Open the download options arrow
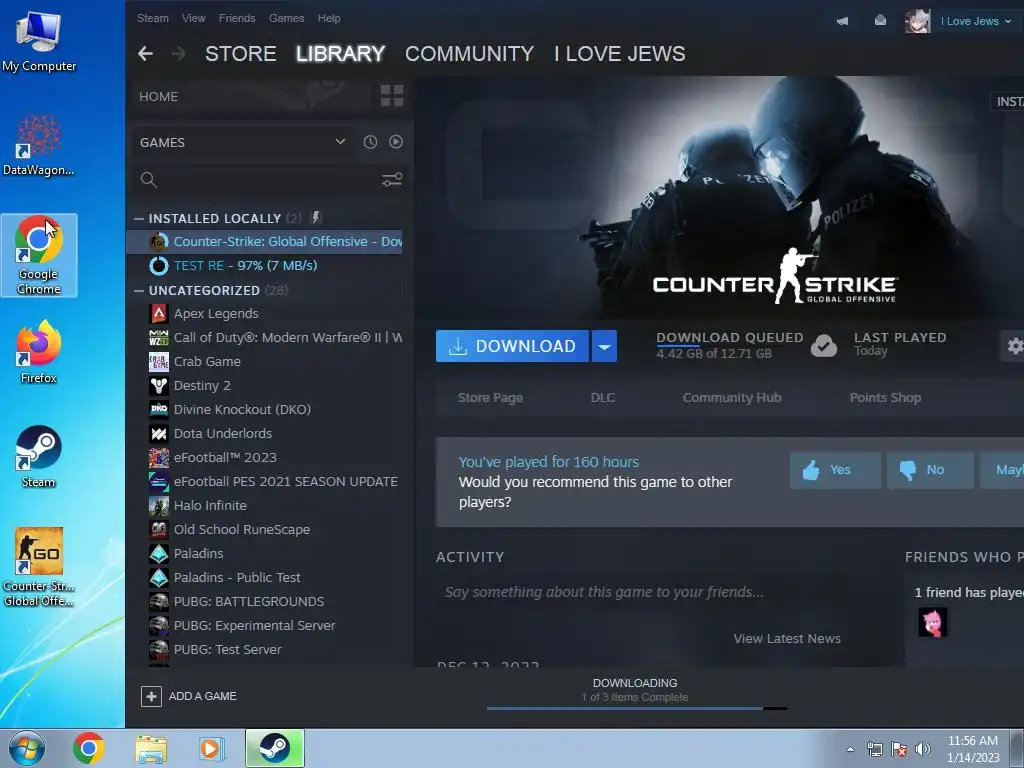The width and height of the screenshot is (1024, 768). (x=605, y=346)
